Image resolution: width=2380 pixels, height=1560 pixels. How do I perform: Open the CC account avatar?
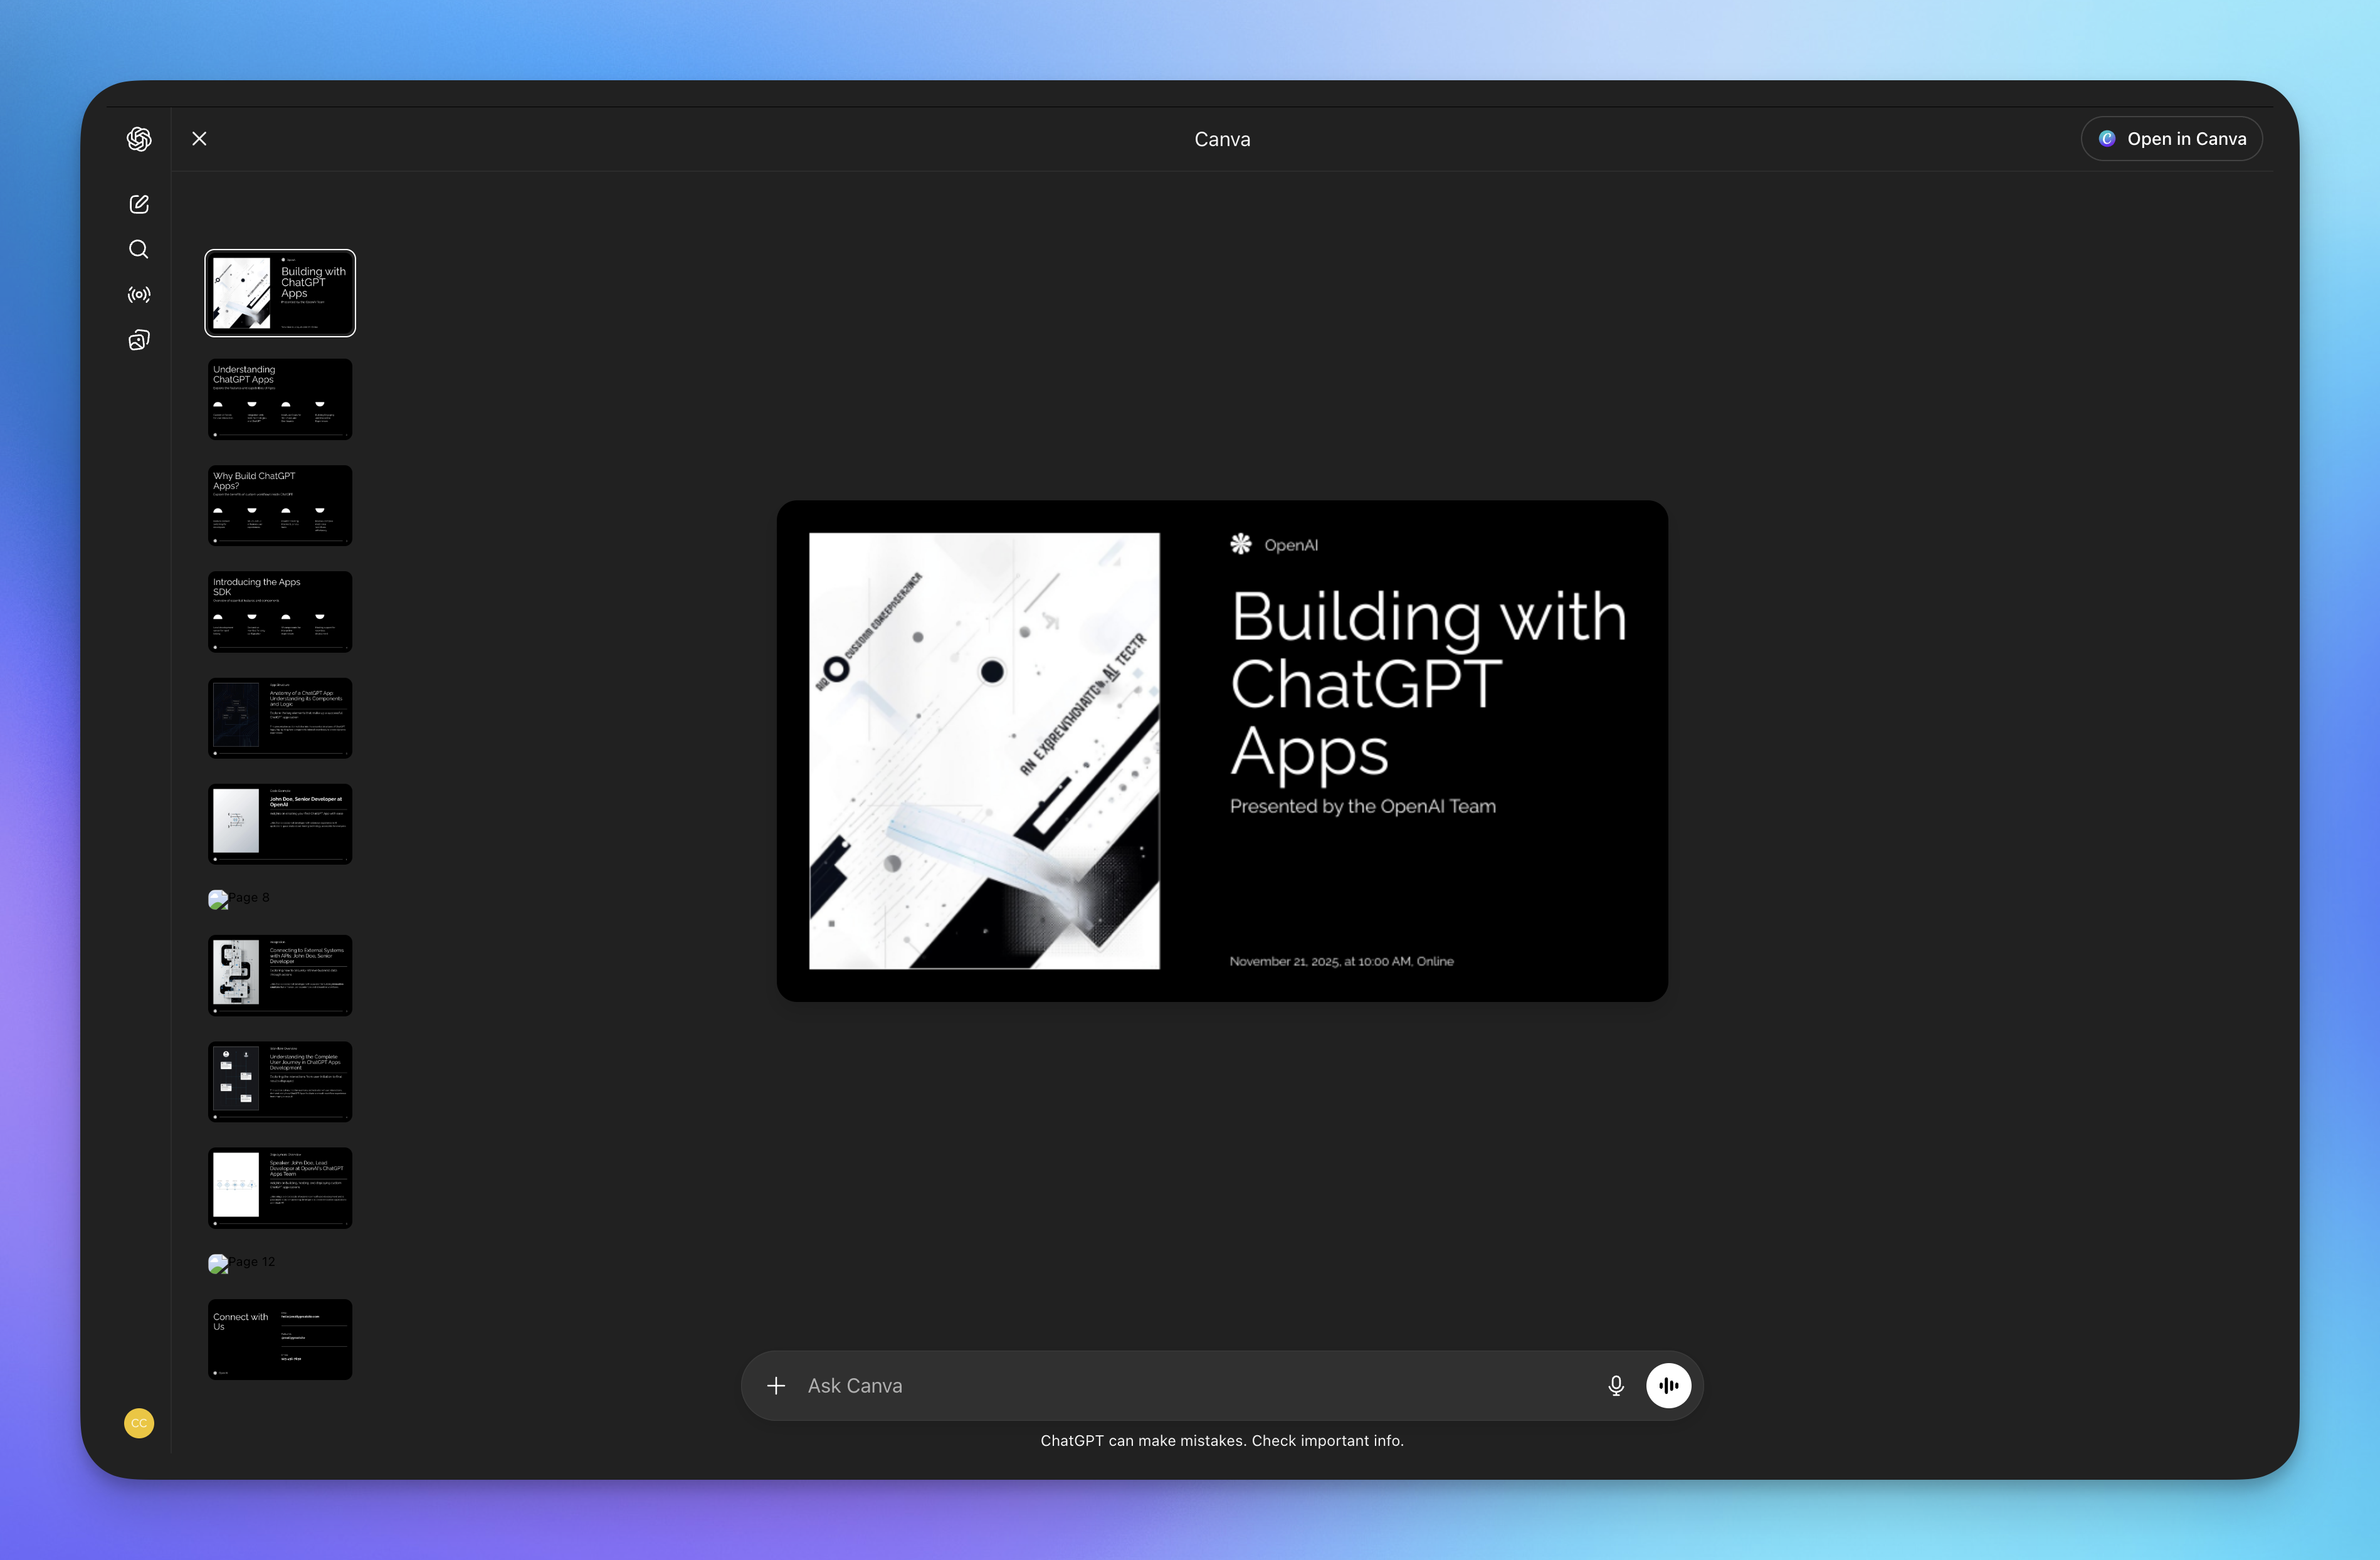(x=139, y=1423)
